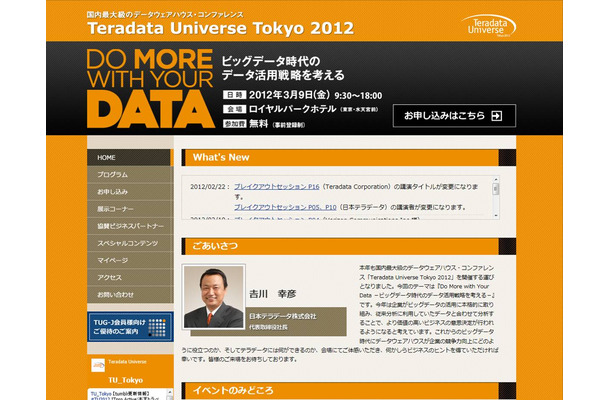Click the TUG-J会員様向け invitation banner
This screenshot has width=610, height=400.
coord(130,327)
